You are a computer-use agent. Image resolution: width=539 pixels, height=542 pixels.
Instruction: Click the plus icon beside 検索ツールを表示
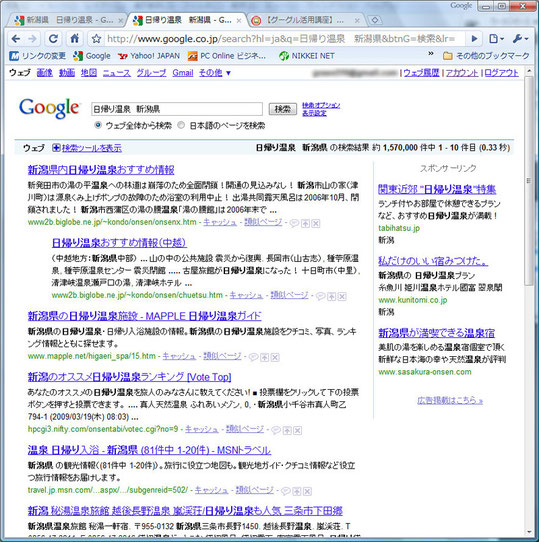pos(56,148)
